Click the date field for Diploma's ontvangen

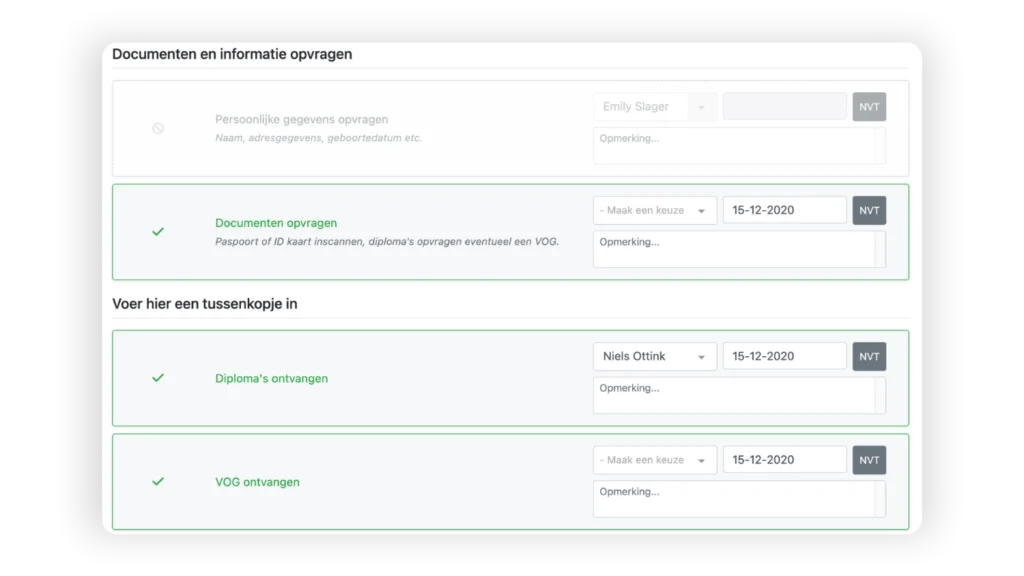(784, 356)
